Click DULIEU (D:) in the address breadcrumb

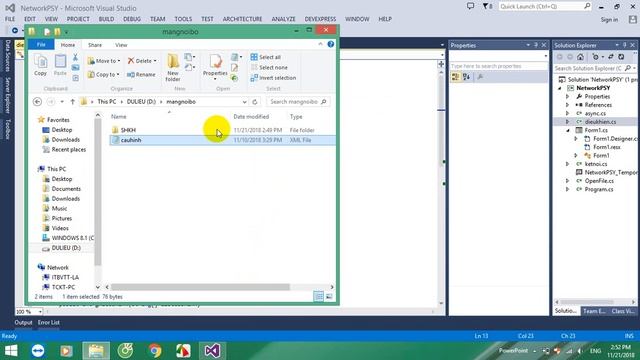click(141, 102)
